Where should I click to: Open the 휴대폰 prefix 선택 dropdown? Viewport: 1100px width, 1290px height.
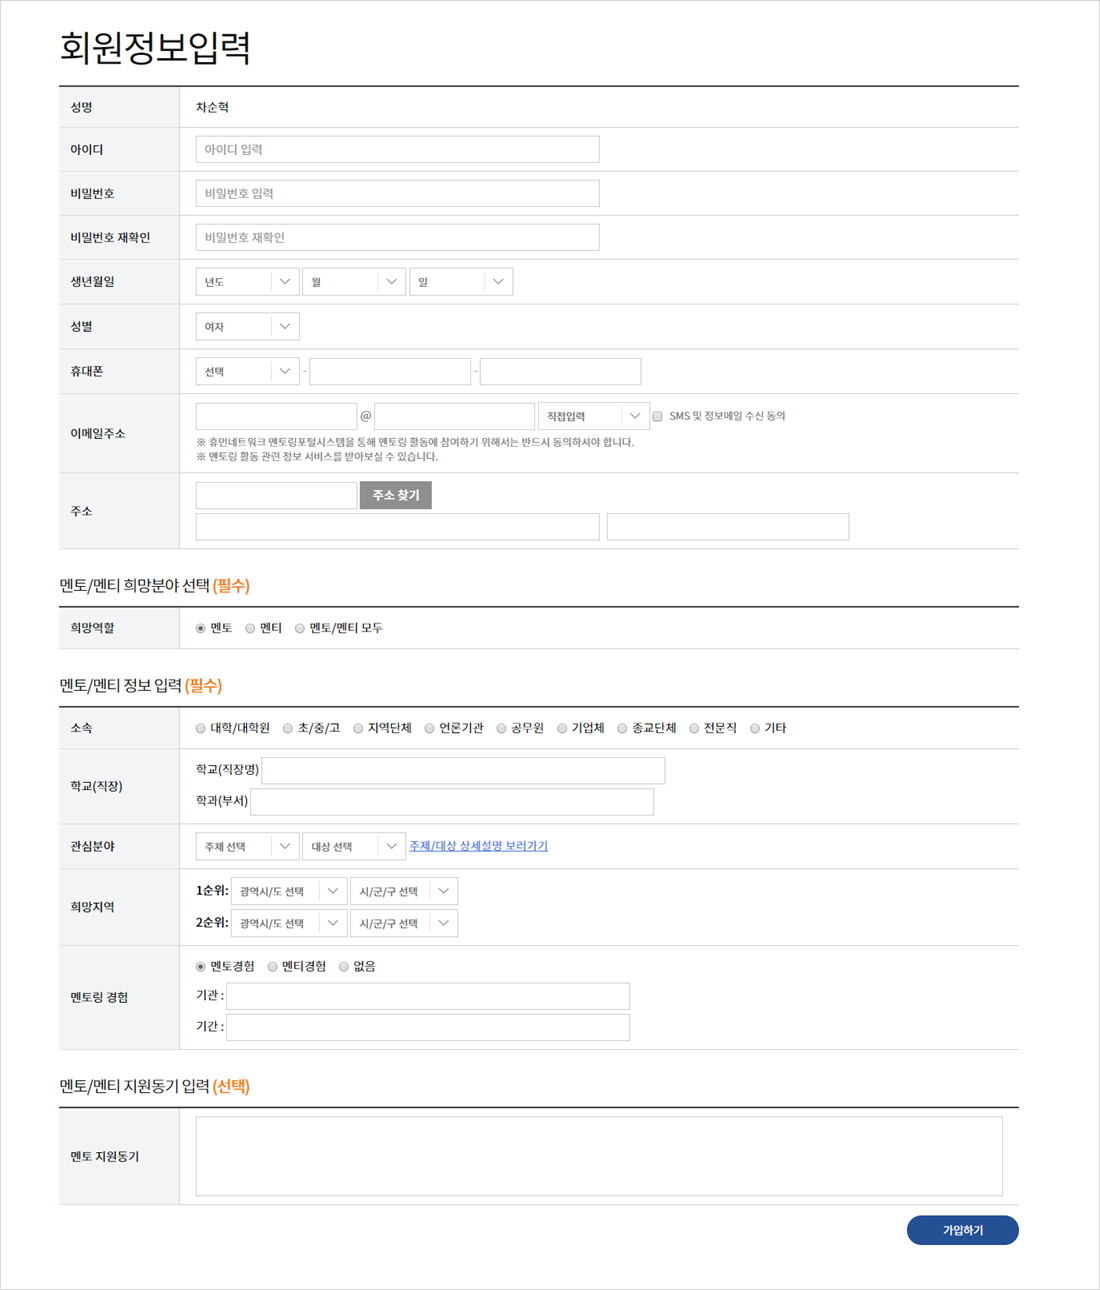pos(247,372)
